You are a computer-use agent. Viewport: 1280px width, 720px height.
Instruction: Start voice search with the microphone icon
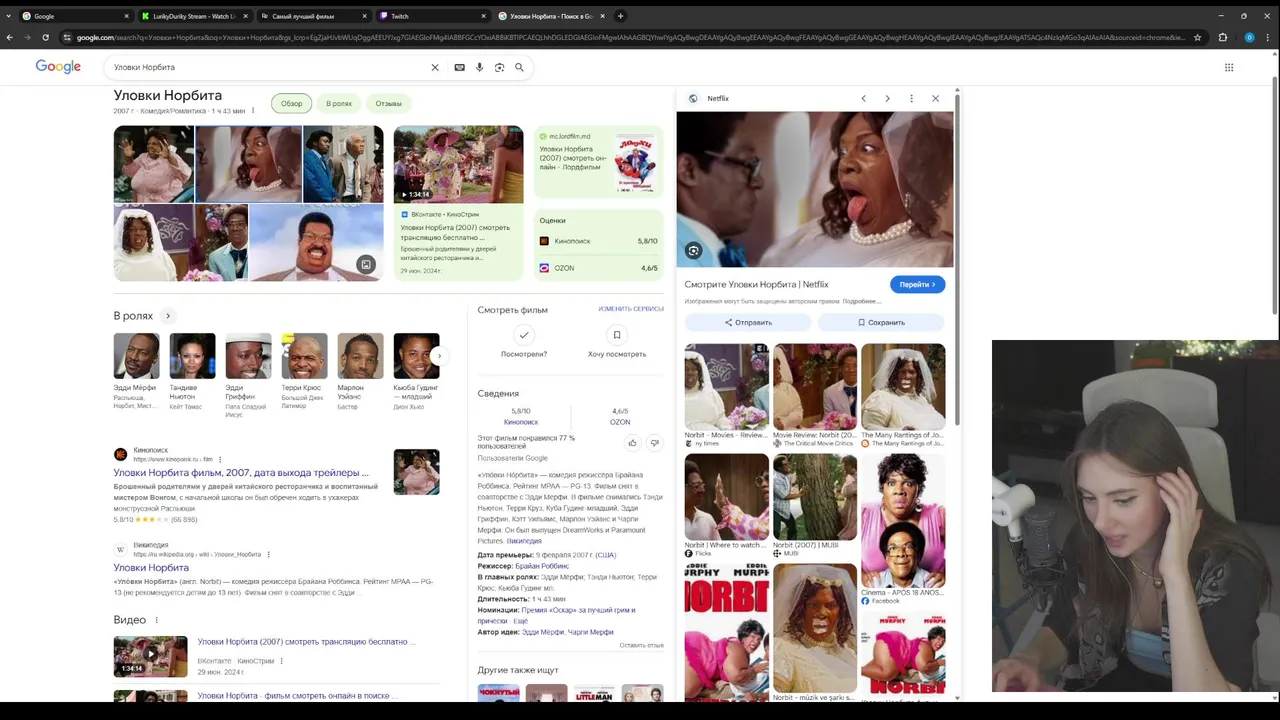point(479,67)
